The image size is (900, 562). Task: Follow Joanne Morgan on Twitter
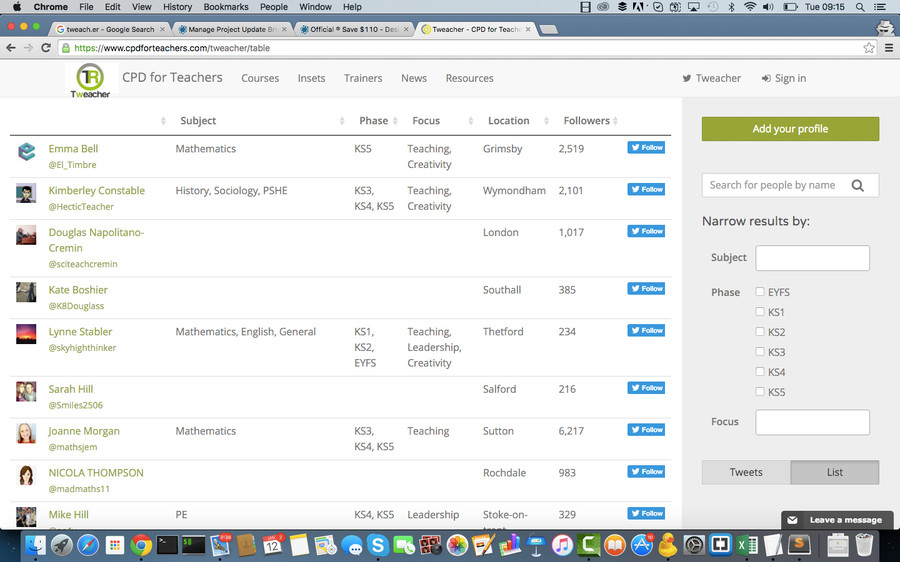[x=646, y=429]
